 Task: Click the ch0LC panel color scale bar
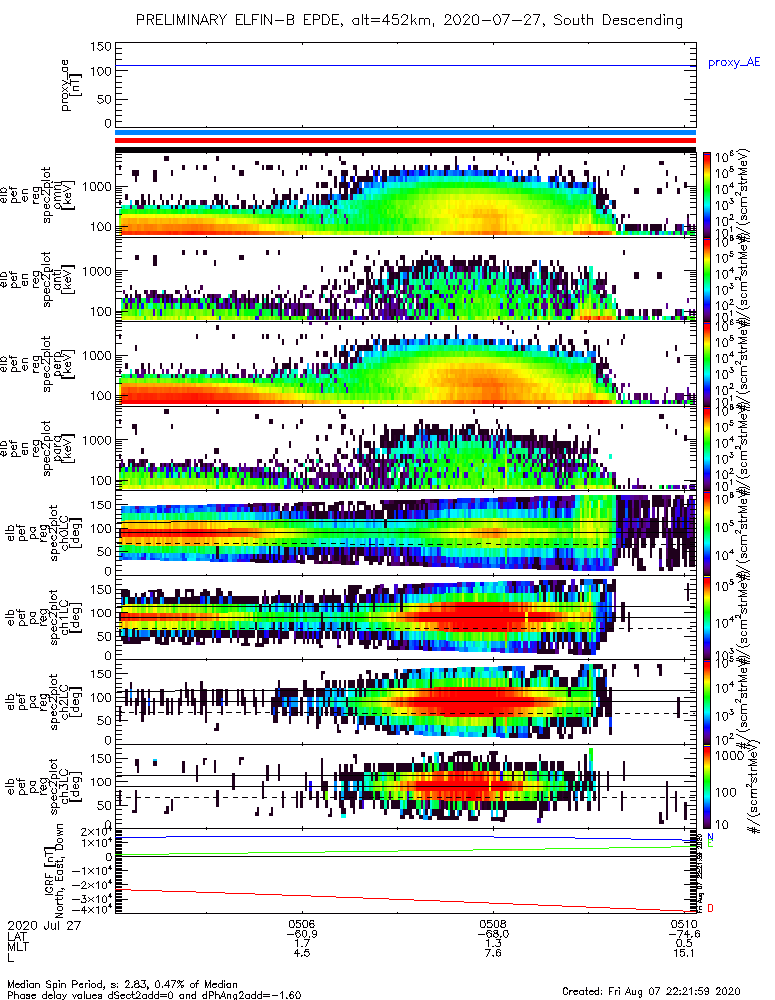coord(707,532)
